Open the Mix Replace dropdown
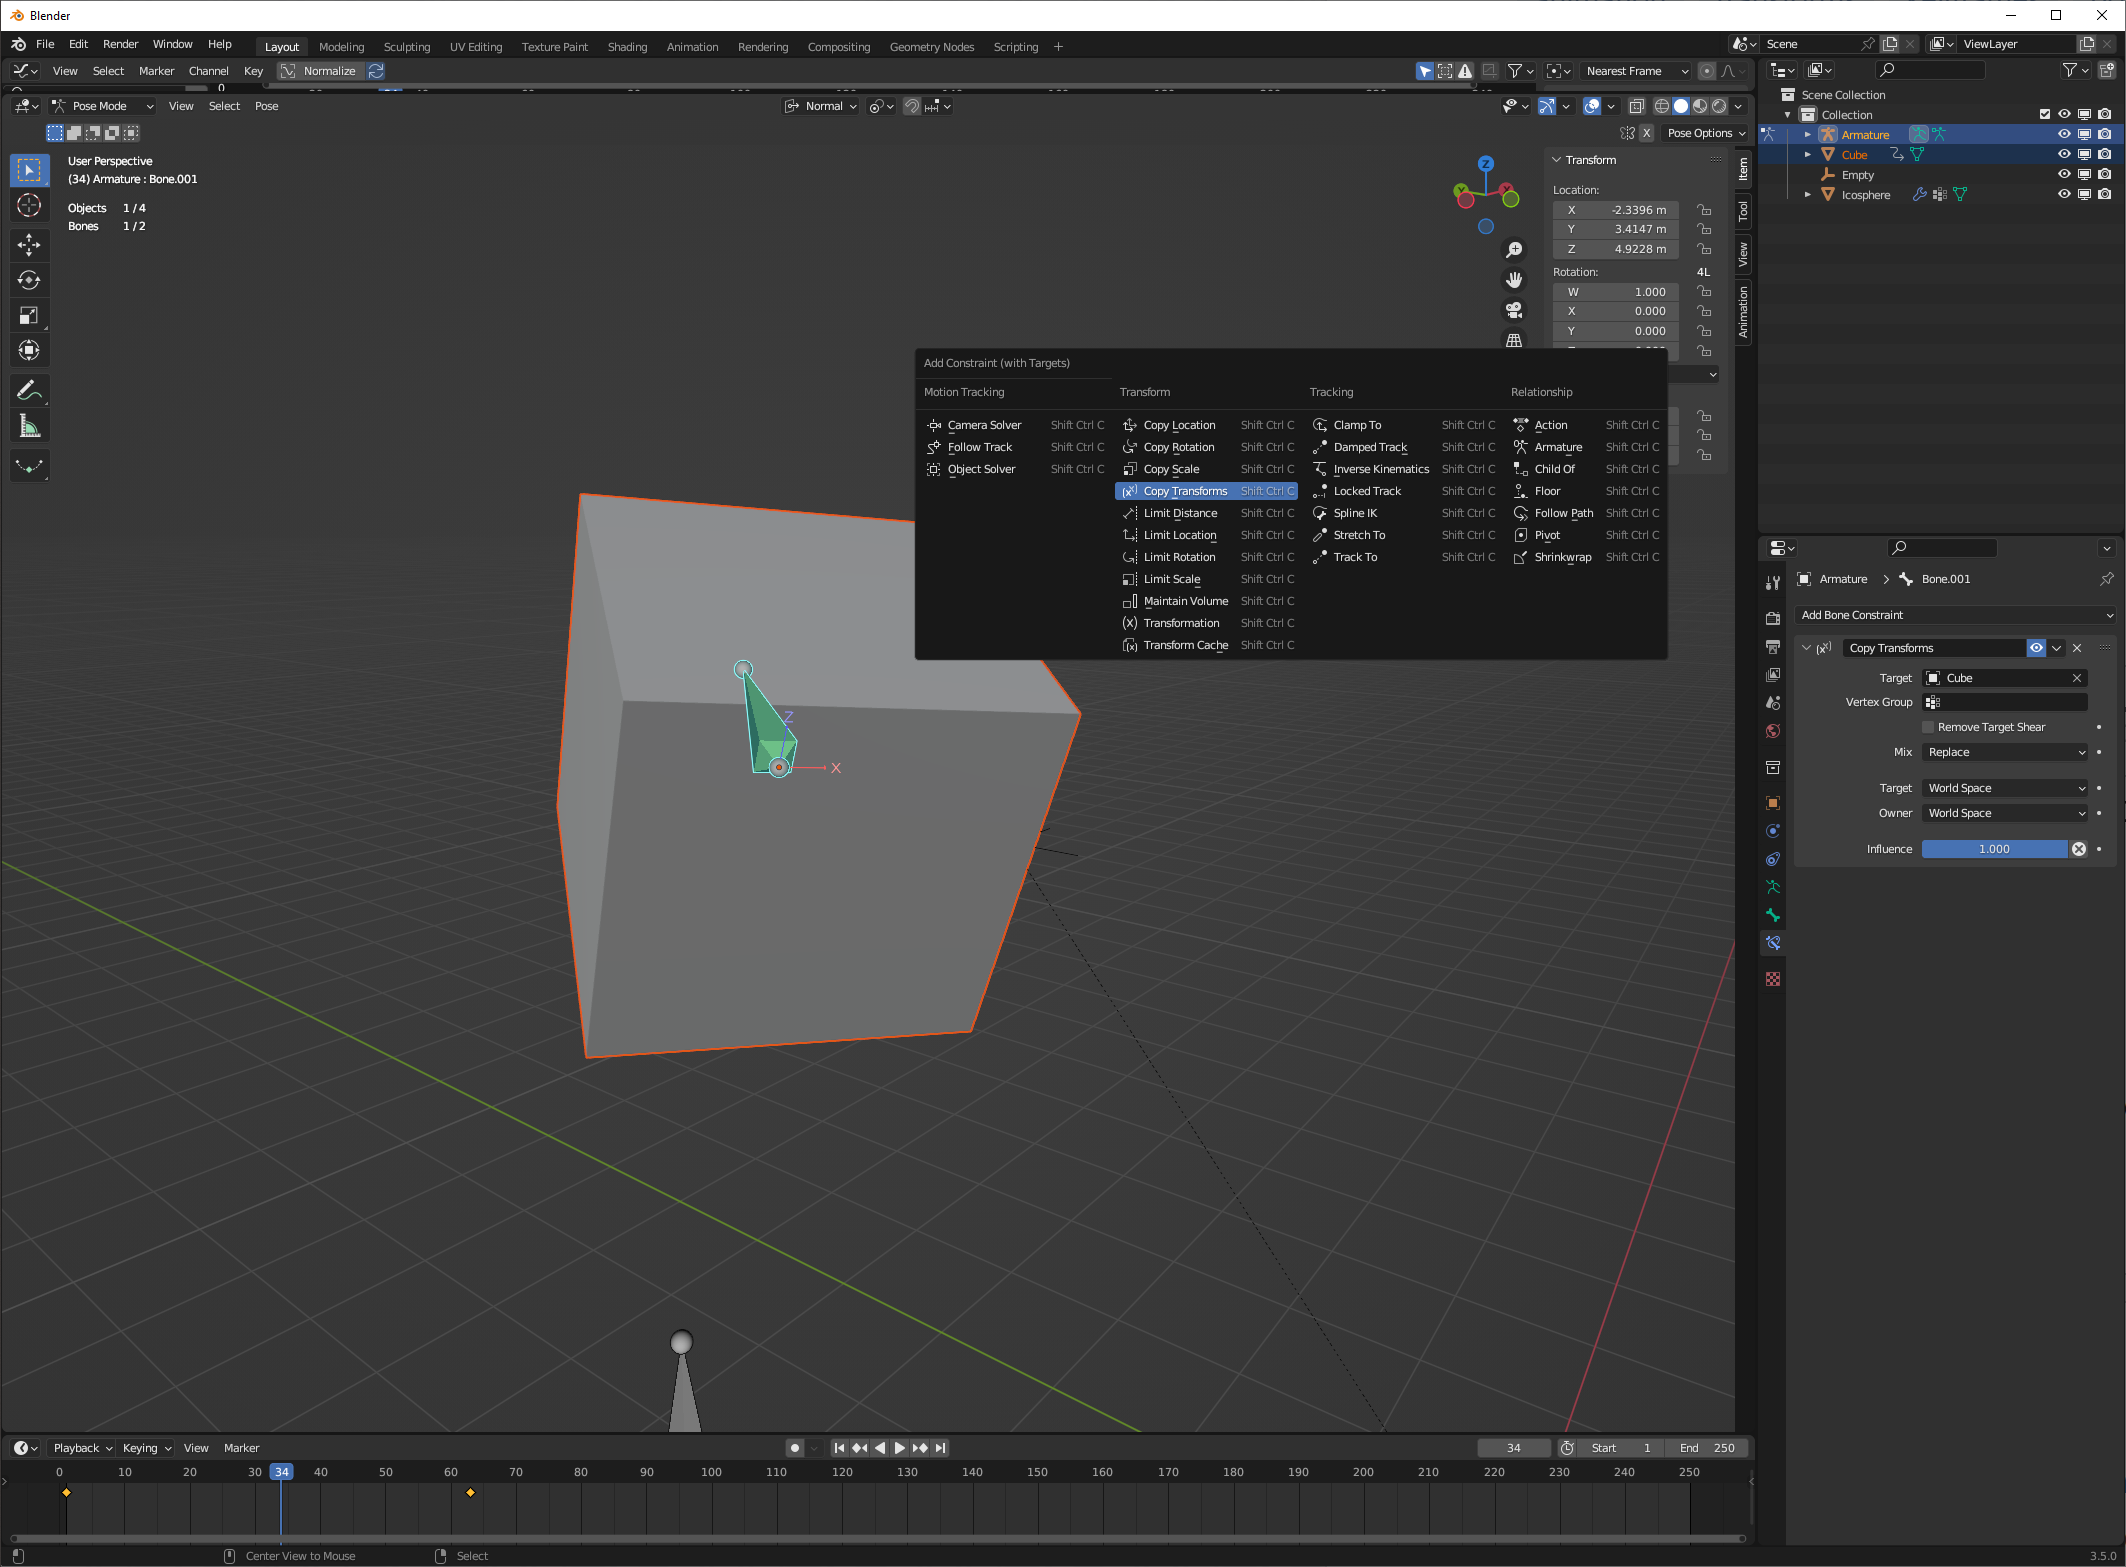 (x=2005, y=752)
